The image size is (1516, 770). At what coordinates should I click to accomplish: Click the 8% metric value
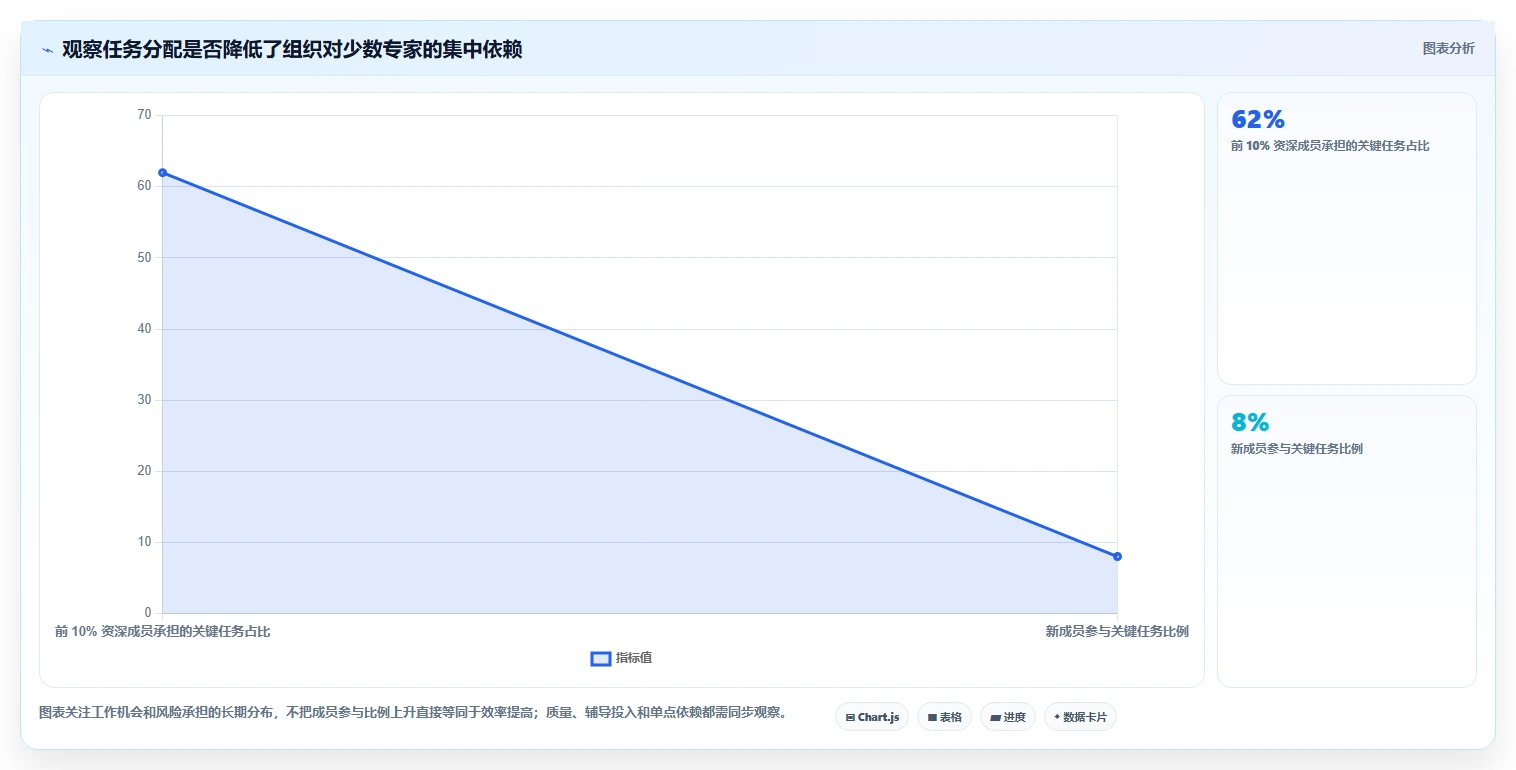pos(1250,422)
